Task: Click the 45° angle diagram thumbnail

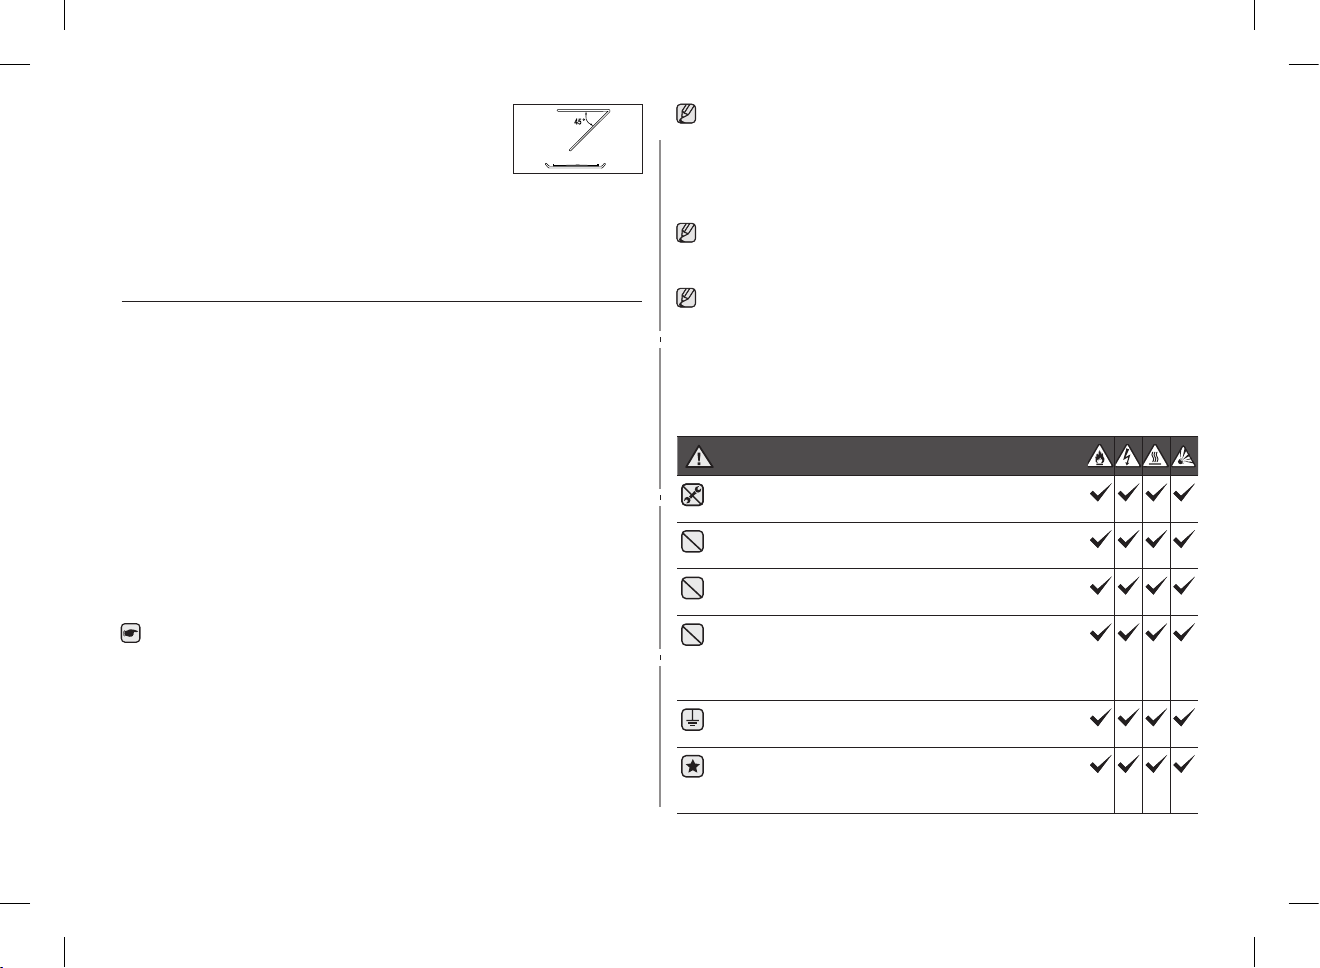Action: pos(578,139)
